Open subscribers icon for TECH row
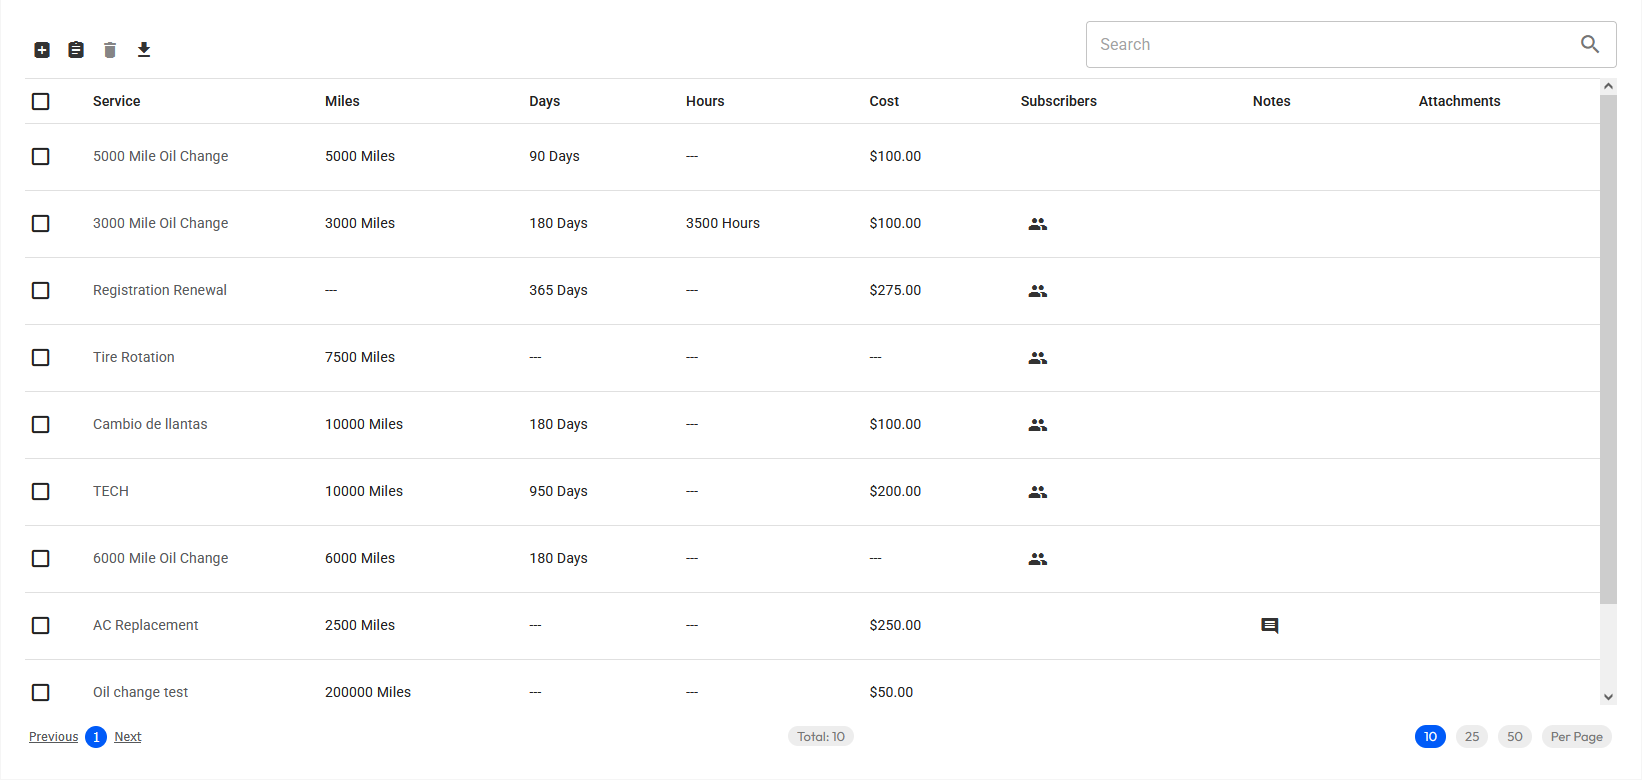The image size is (1642, 780). pyautogui.click(x=1038, y=492)
